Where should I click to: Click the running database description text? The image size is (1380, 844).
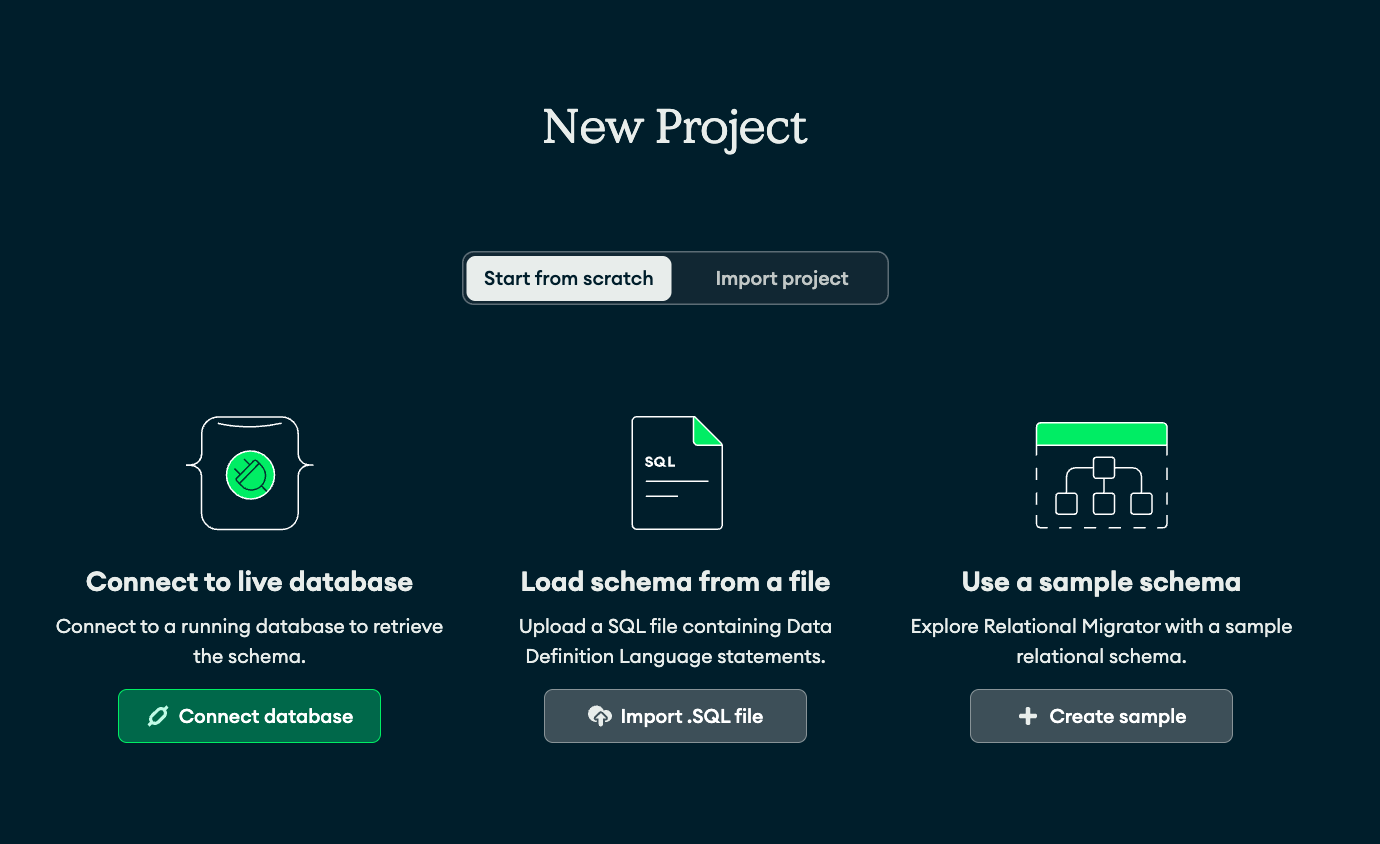coord(249,641)
